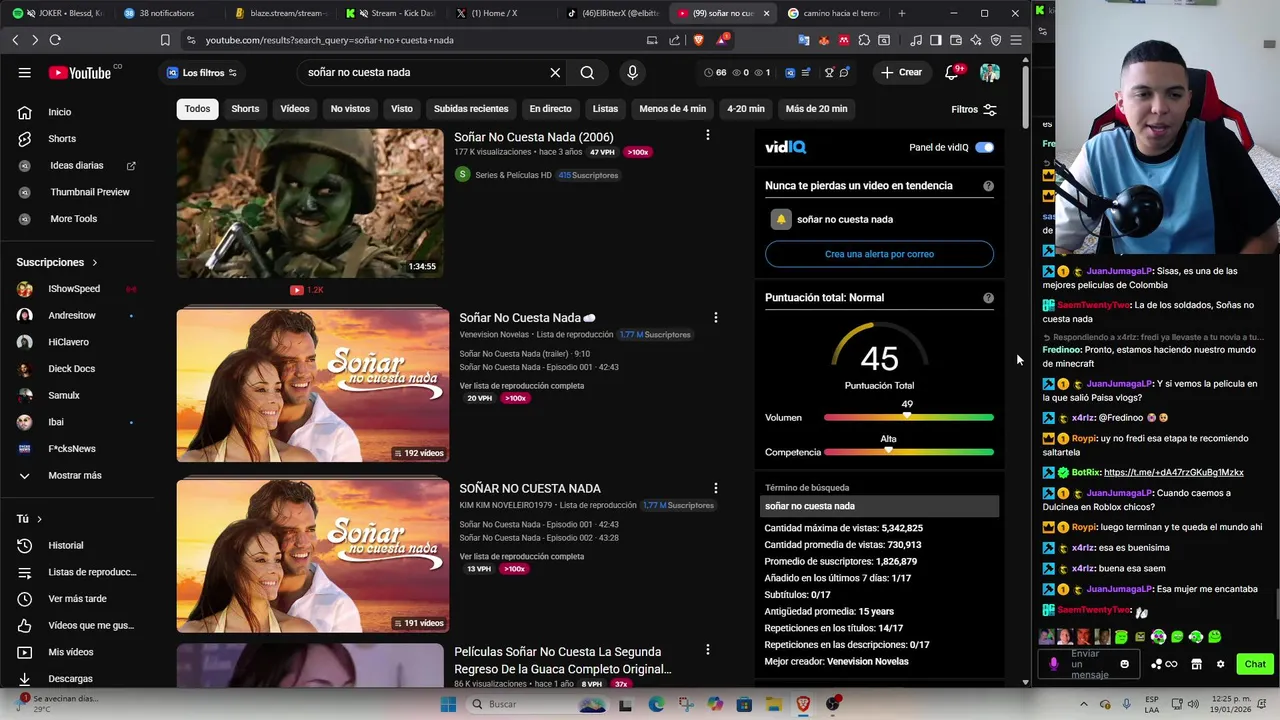The height and width of the screenshot is (720, 1280).
Task: Toggle the browser sidebar panel icon
Action: [936, 40]
